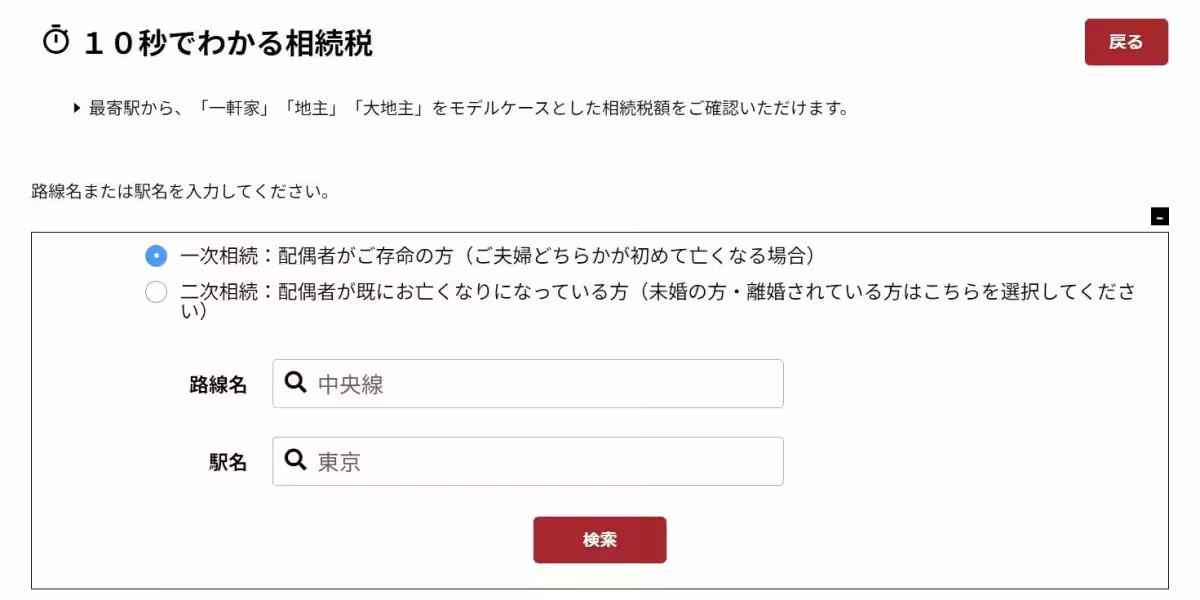Image resolution: width=1200 pixels, height=600 pixels.
Task: Click the 駅名 field label
Action: 226,461
